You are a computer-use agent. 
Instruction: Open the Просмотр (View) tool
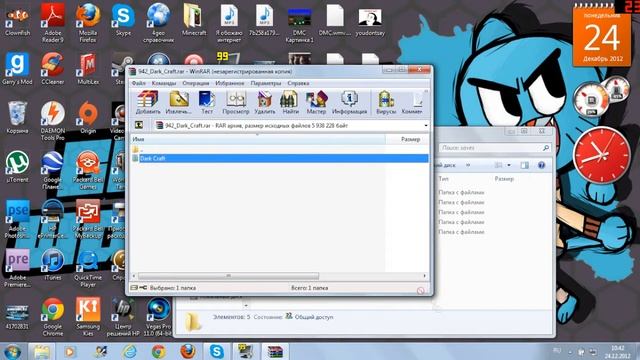236,102
